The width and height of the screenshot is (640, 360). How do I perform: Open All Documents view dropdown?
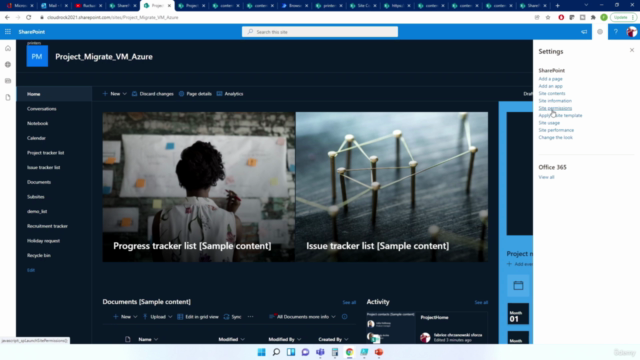pyautogui.click(x=302, y=317)
